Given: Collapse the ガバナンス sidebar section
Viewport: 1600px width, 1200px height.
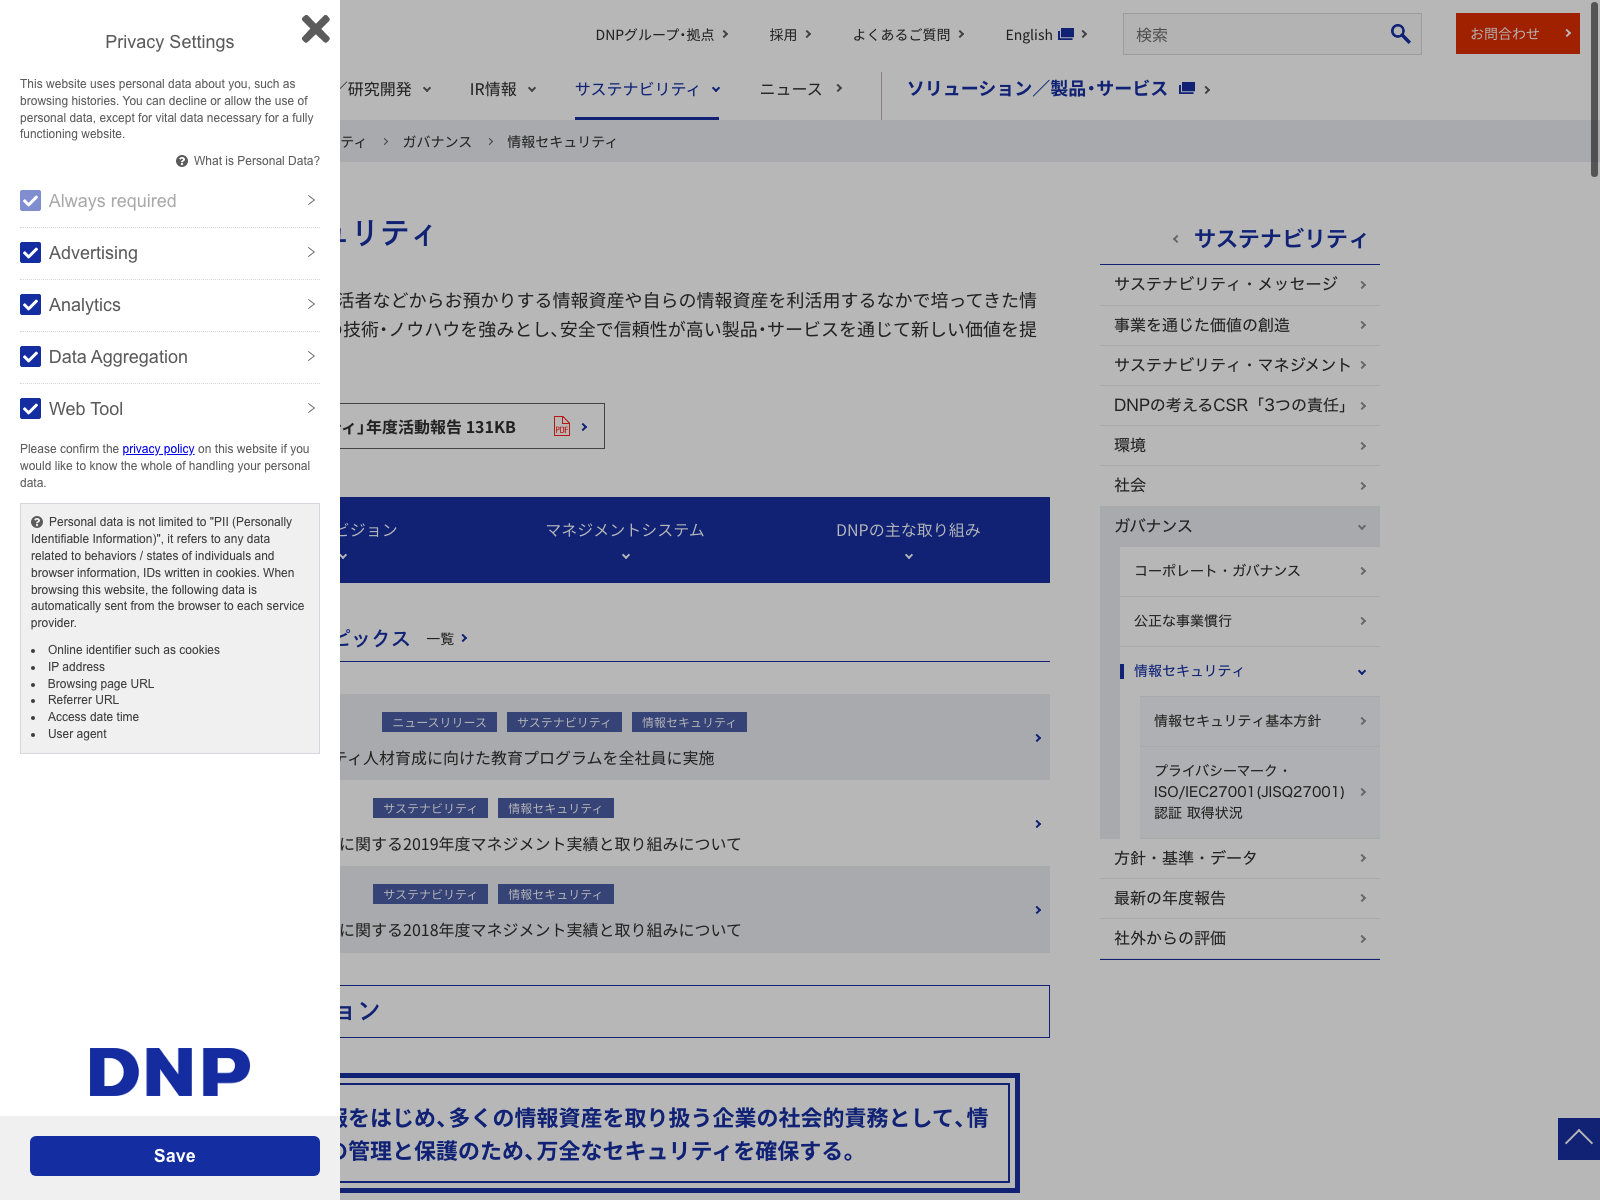Looking at the screenshot, I should (1361, 527).
